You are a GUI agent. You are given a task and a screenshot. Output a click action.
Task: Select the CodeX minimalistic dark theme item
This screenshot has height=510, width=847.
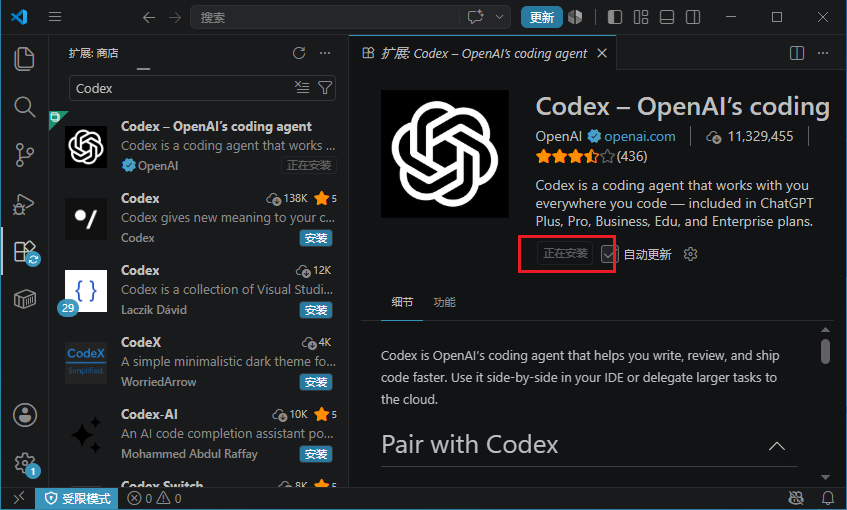click(x=199, y=362)
